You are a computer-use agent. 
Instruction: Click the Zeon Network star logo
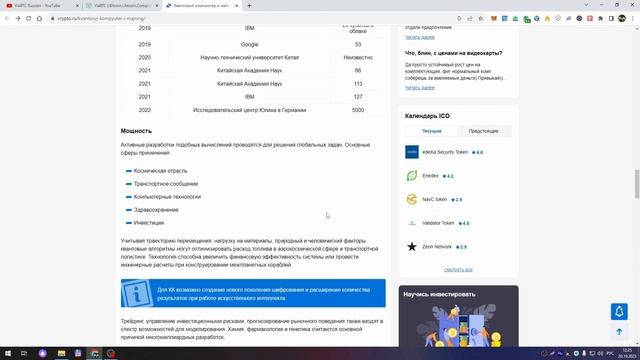[412, 247]
